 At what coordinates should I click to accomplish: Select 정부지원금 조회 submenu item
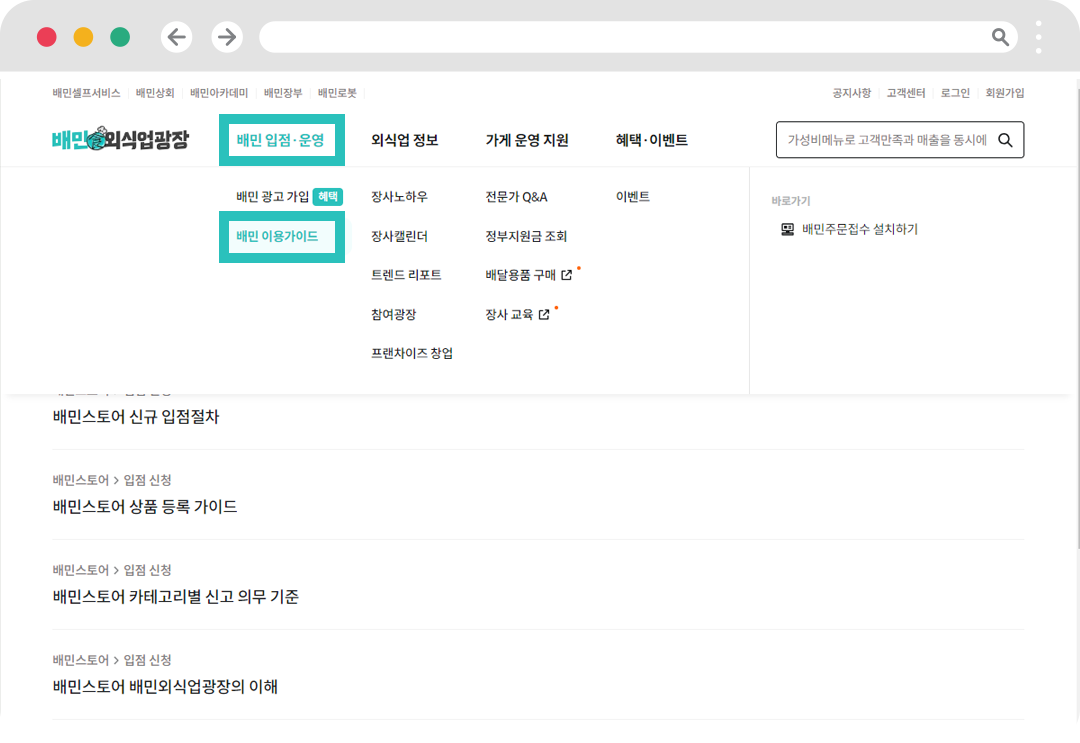pyautogui.click(x=526, y=236)
